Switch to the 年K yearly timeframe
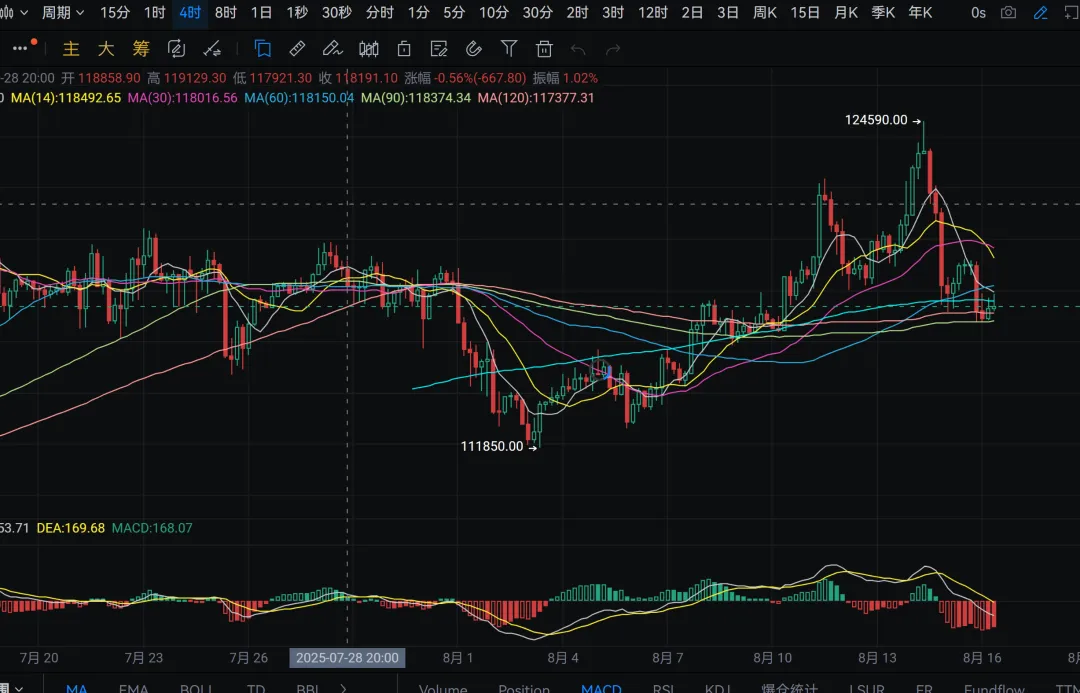Viewport: 1080px width, 693px height. pos(920,12)
